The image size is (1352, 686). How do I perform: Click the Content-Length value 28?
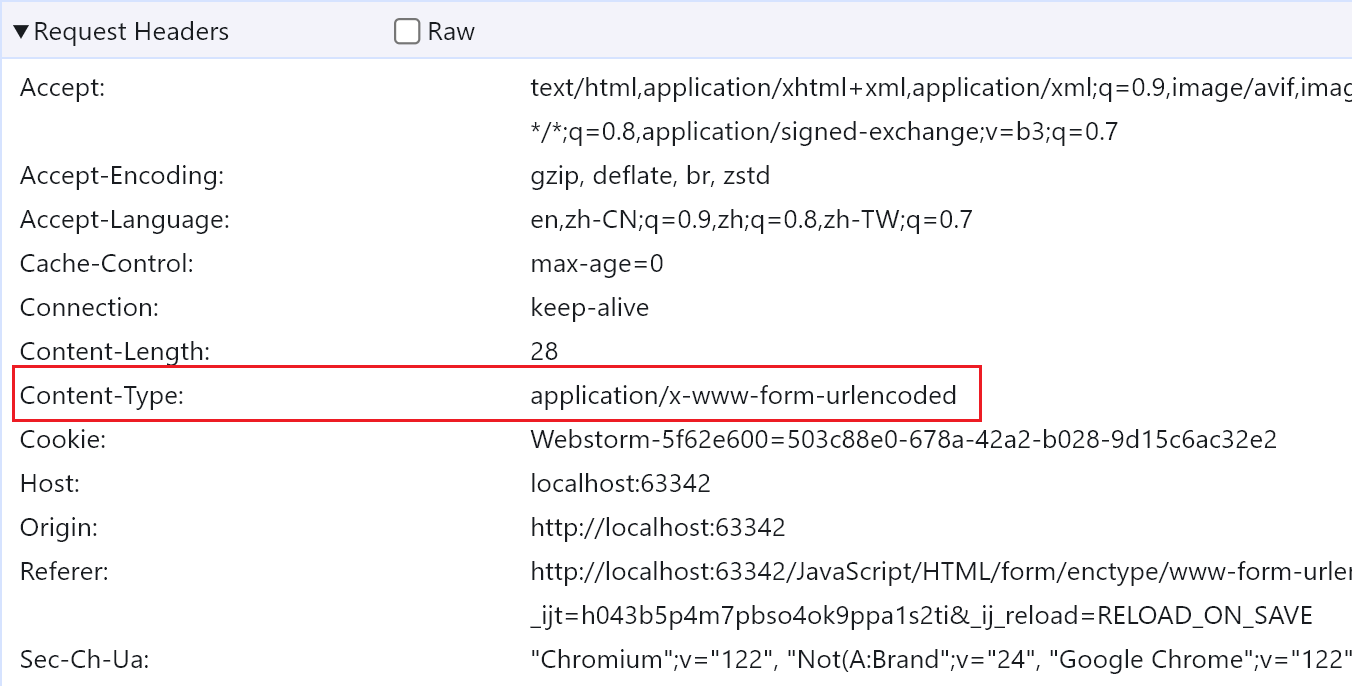pos(544,352)
